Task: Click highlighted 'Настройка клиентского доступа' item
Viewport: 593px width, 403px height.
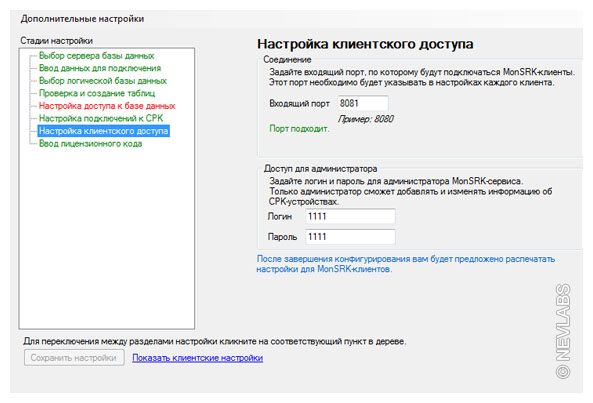Action: (x=104, y=131)
